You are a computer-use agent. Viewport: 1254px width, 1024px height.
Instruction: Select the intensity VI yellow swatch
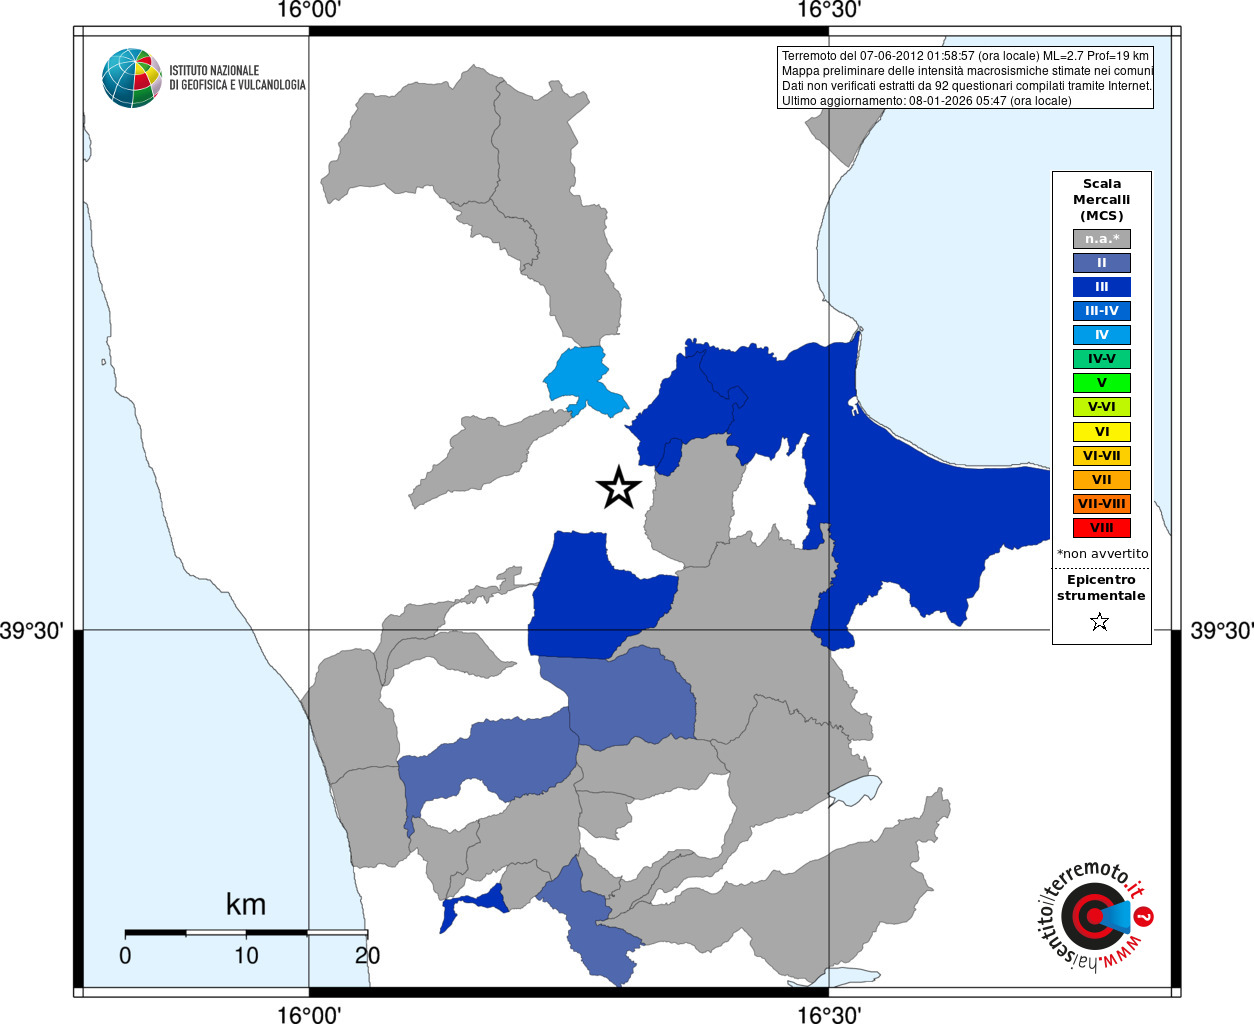1102,432
